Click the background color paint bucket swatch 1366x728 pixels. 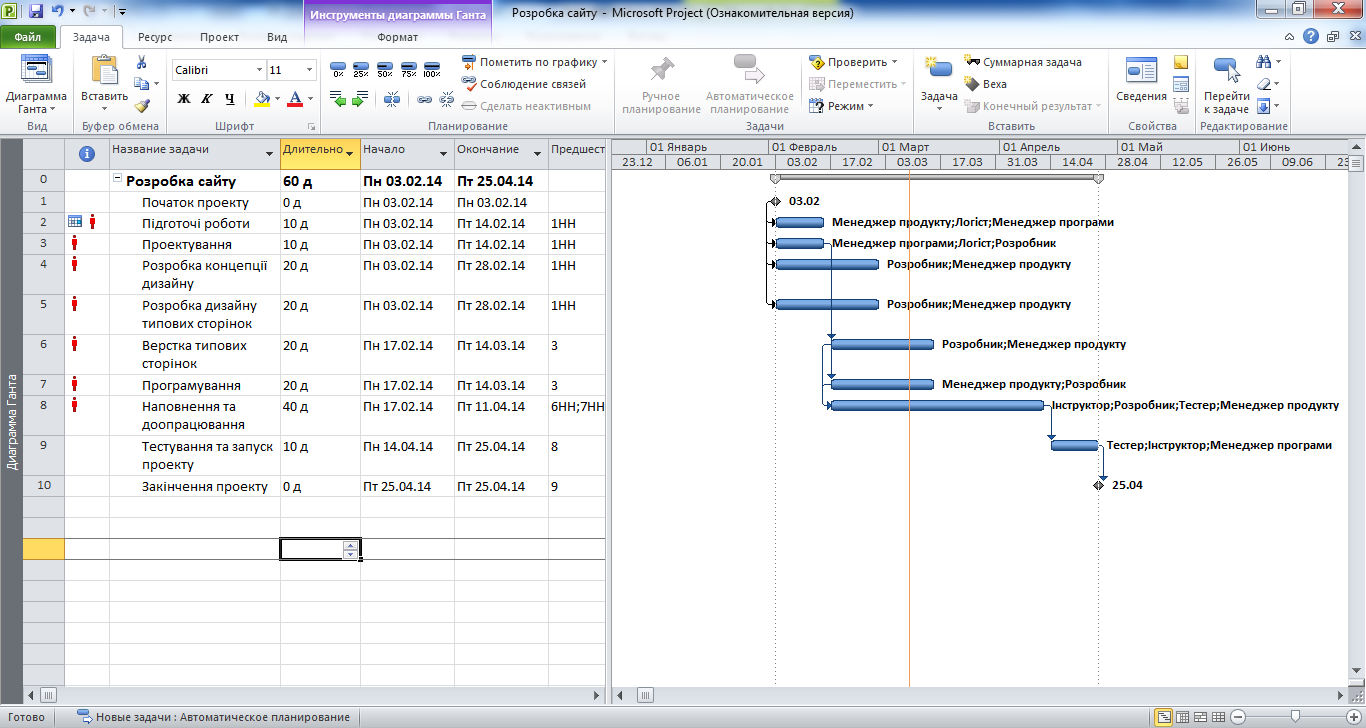pyautogui.click(x=262, y=99)
